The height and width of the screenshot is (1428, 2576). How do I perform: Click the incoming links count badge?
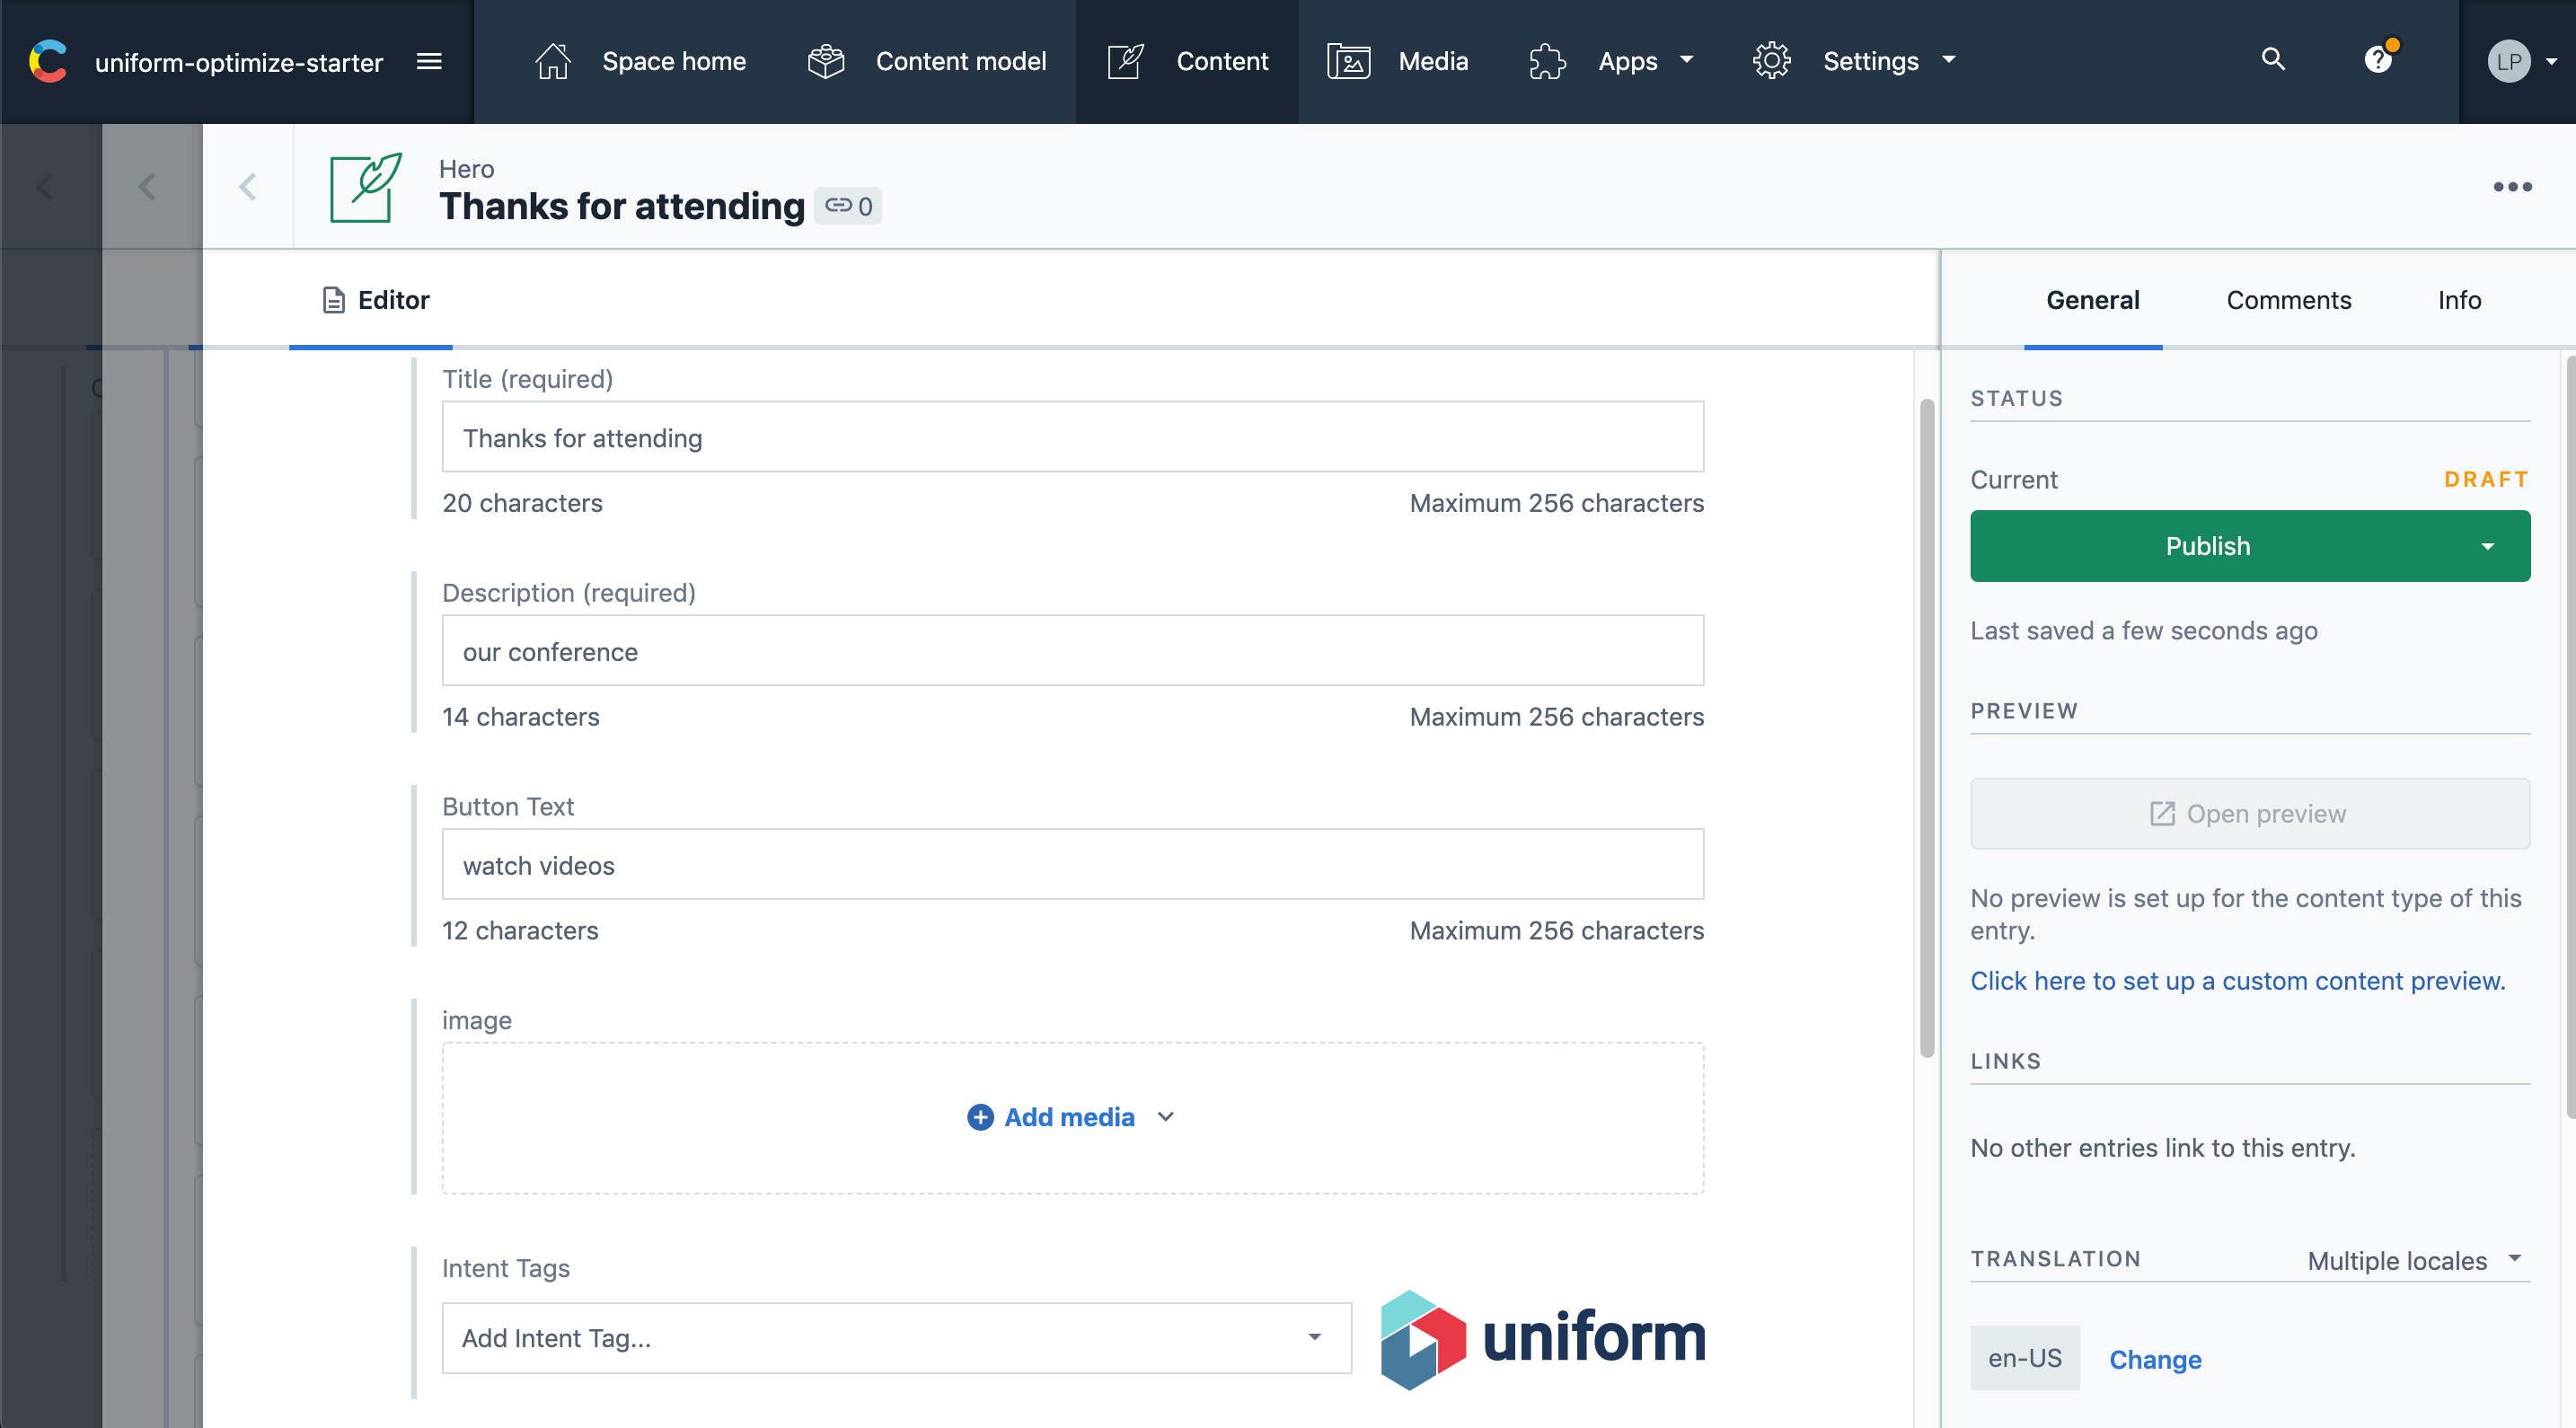[848, 206]
